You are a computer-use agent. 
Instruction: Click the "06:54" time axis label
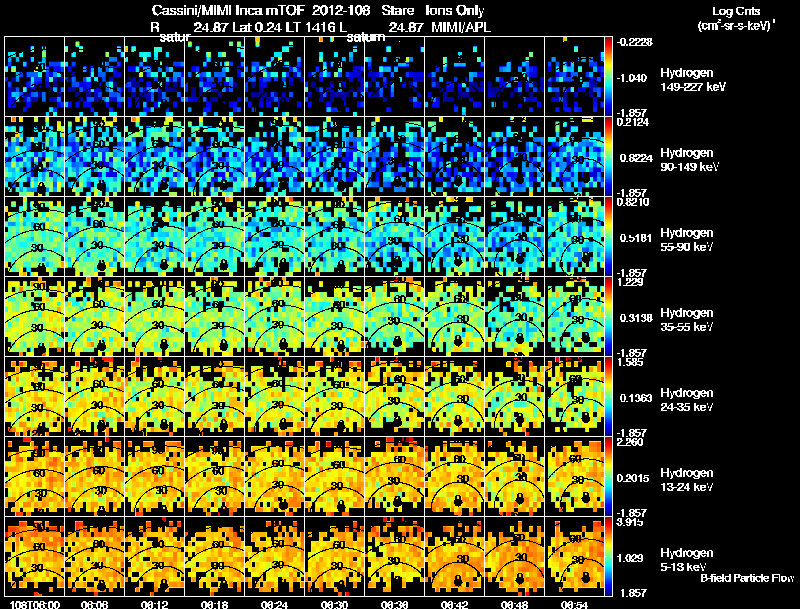pos(574,604)
